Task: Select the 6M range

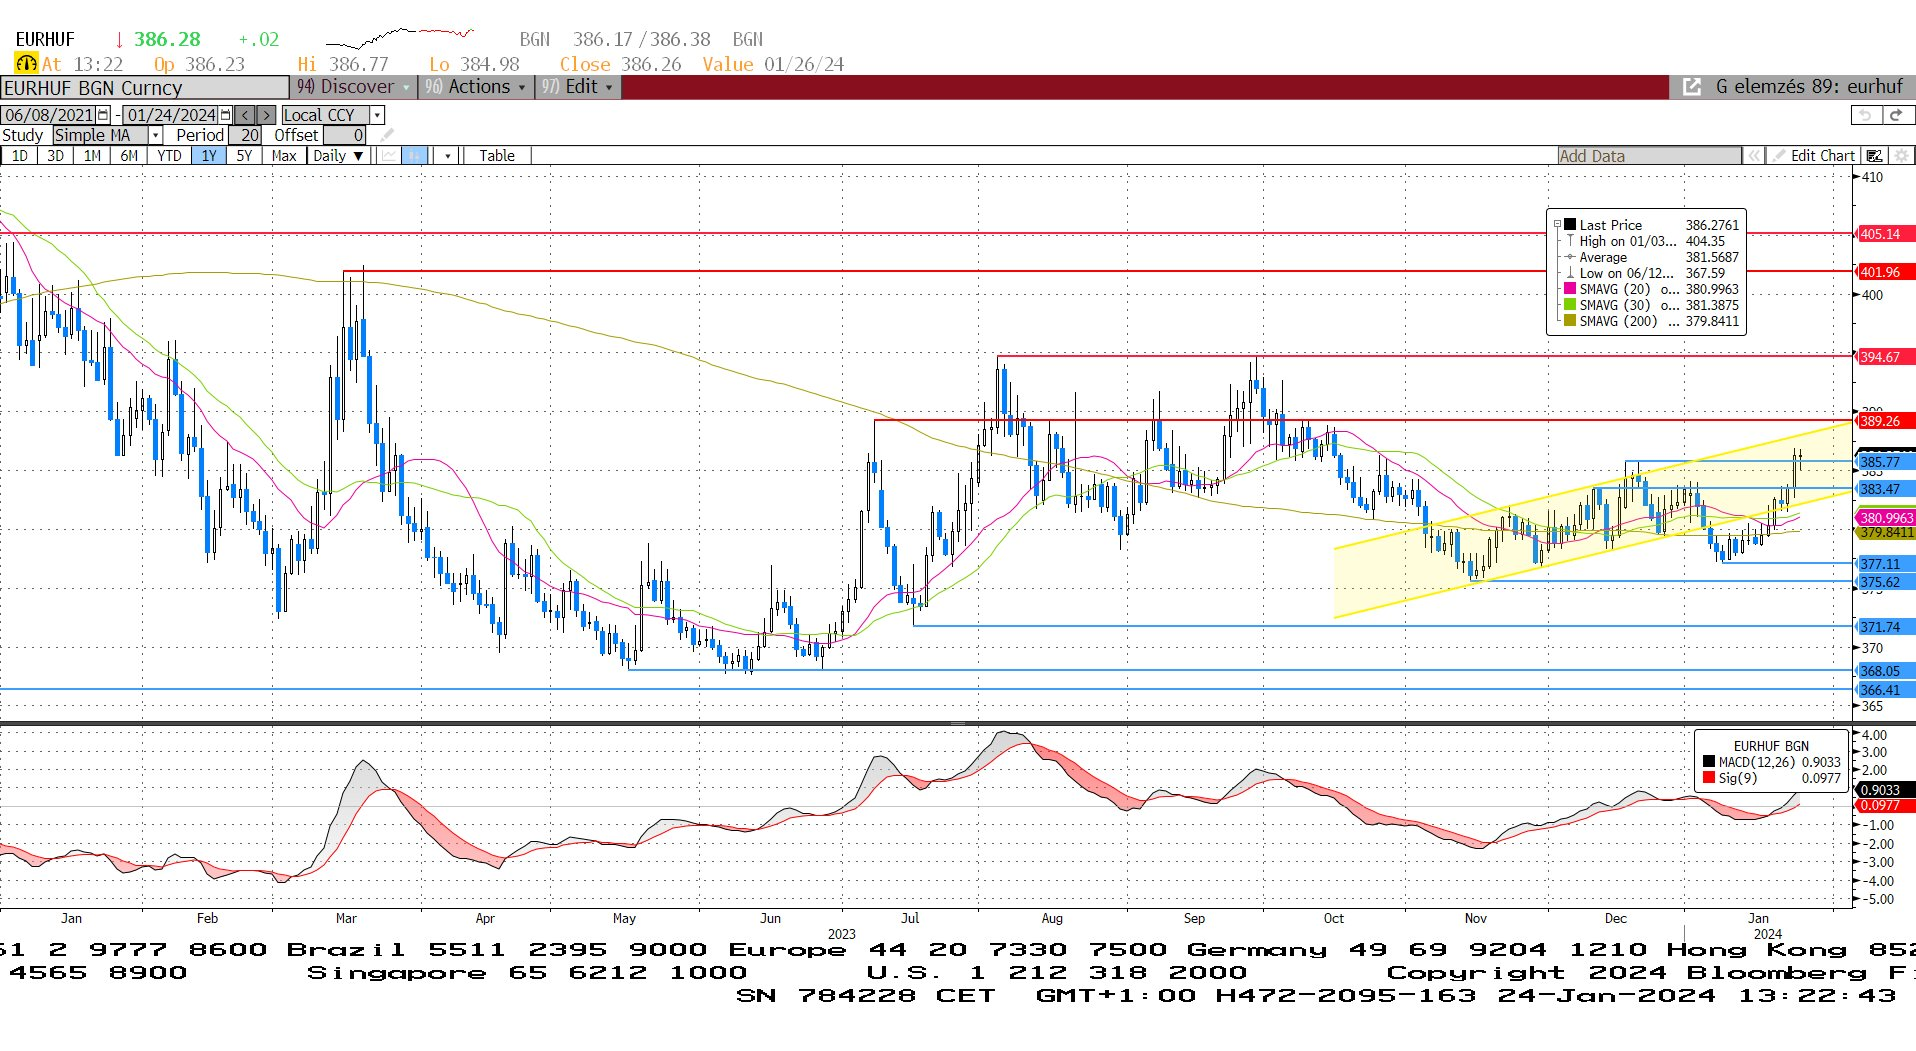Action: pyautogui.click(x=130, y=156)
